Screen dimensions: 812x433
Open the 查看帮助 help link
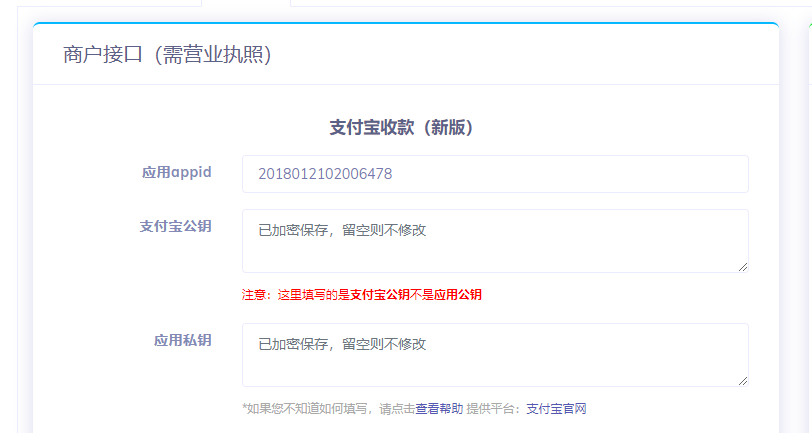point(439,409)
